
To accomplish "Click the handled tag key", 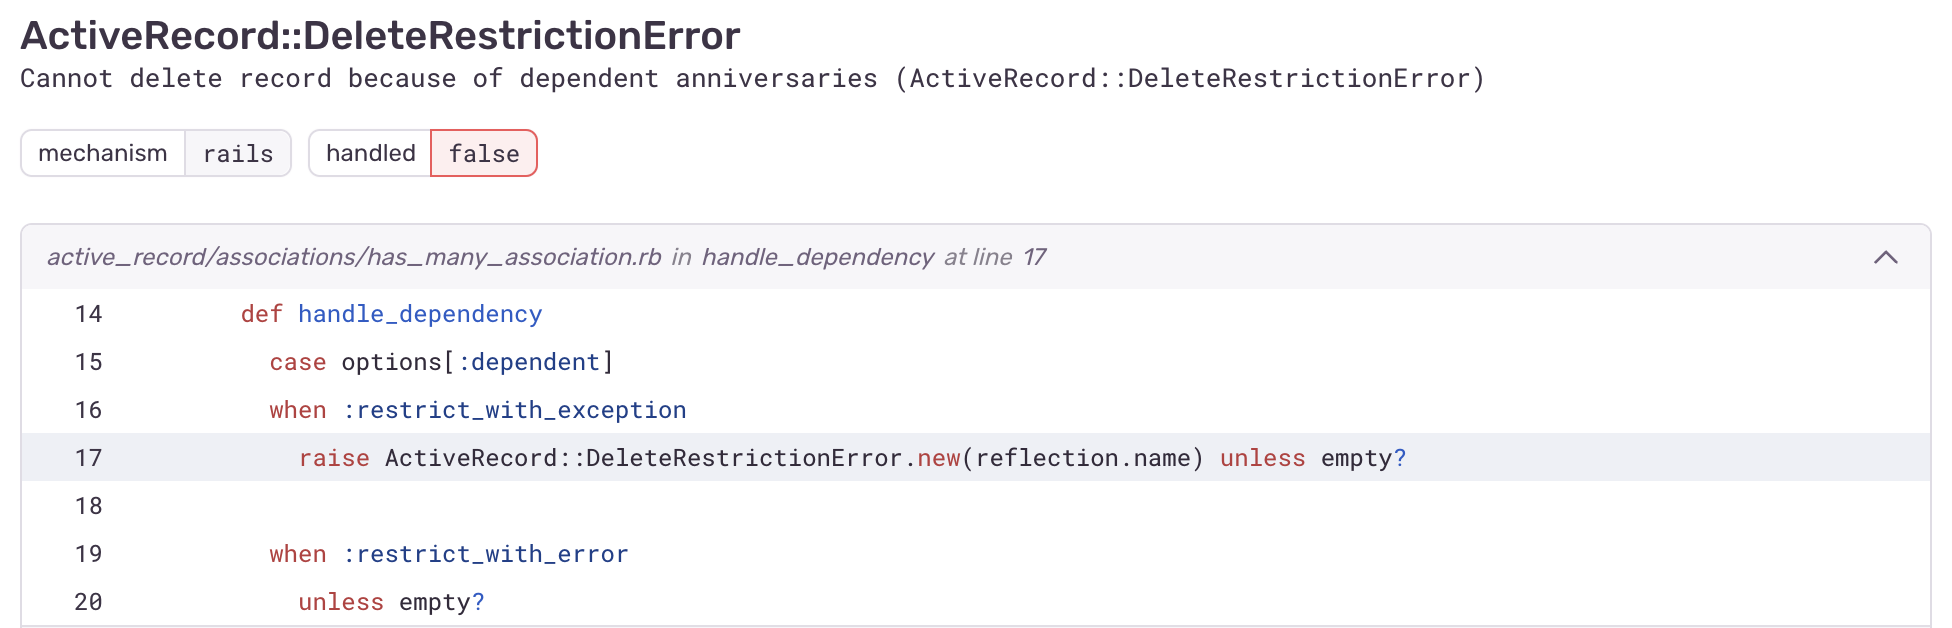I will pyautogui.click(x=370, y=153).
